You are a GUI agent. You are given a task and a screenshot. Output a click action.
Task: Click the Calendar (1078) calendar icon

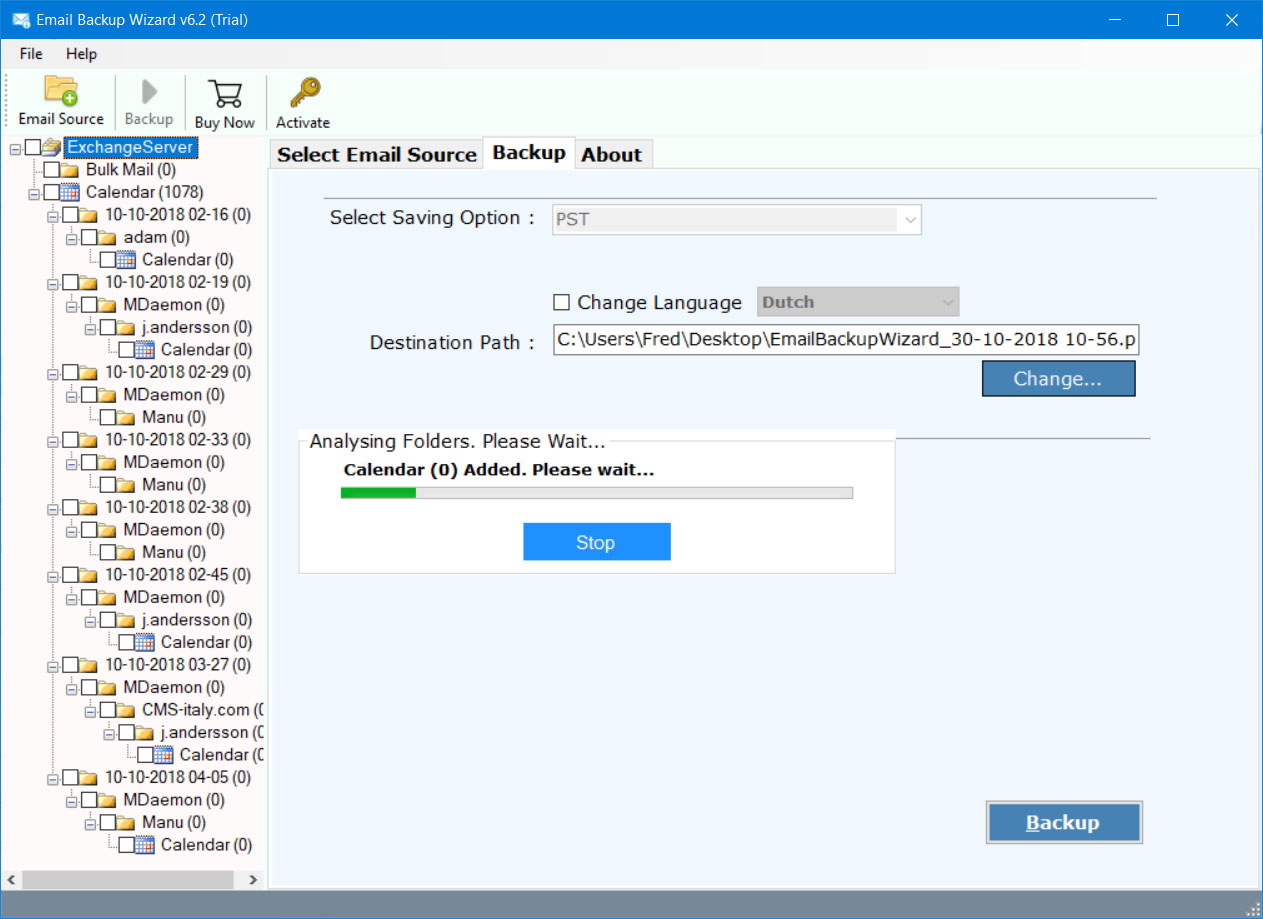(x=70, y=192)
